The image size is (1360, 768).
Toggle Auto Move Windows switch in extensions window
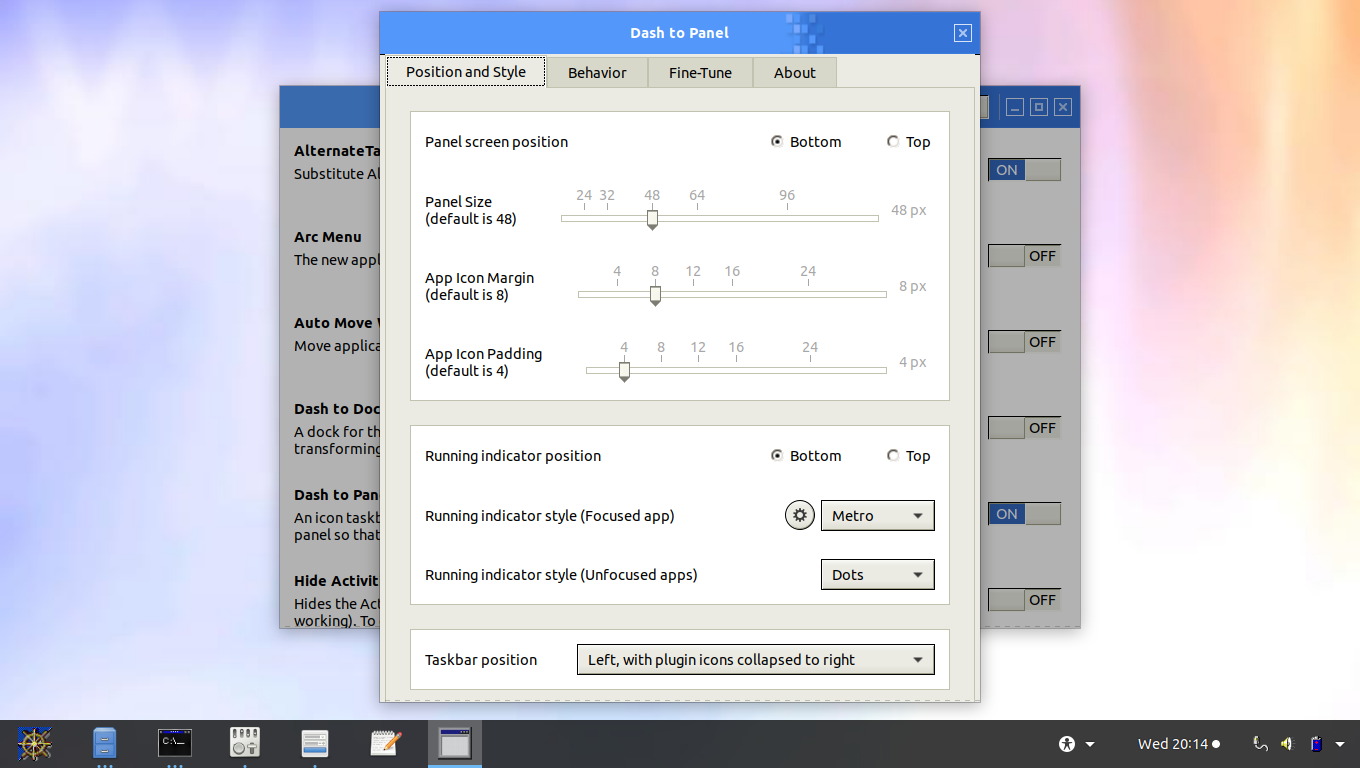1024,342
